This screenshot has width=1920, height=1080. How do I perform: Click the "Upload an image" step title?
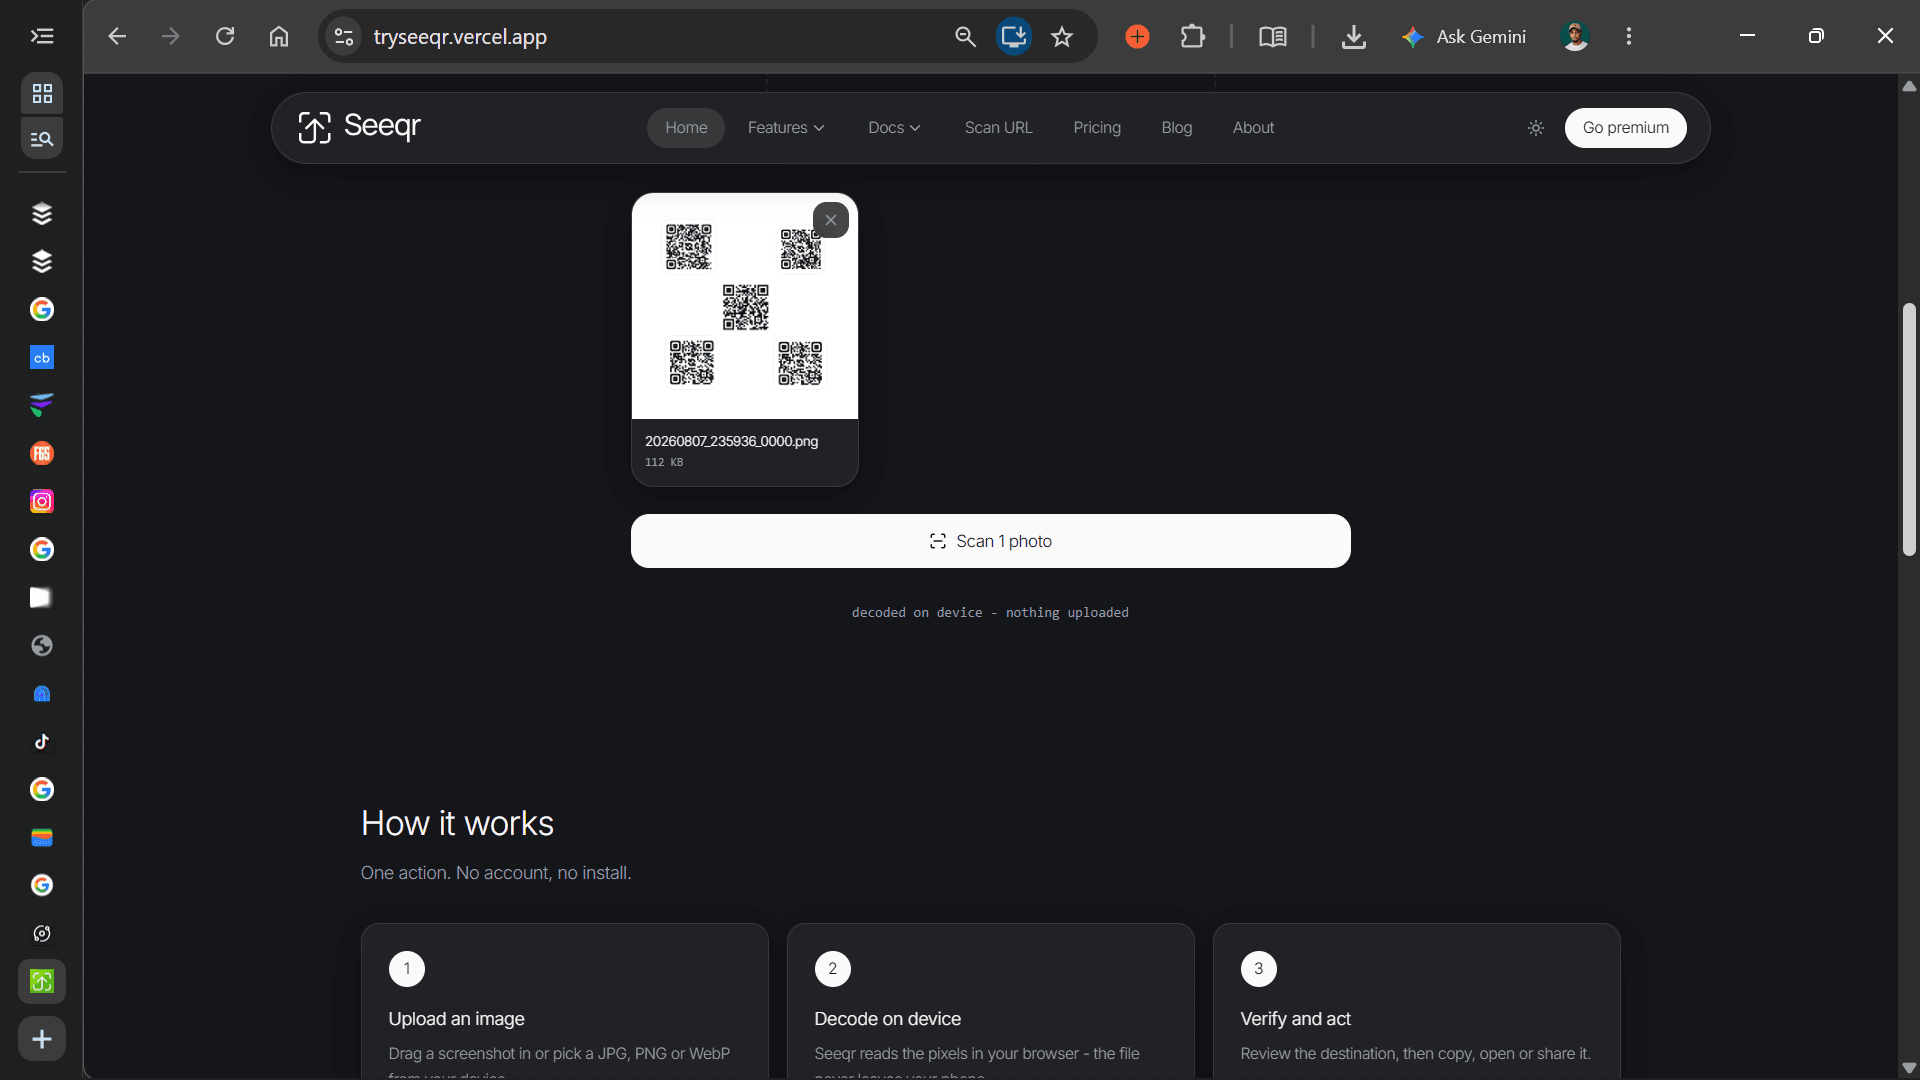point(456,1019)
